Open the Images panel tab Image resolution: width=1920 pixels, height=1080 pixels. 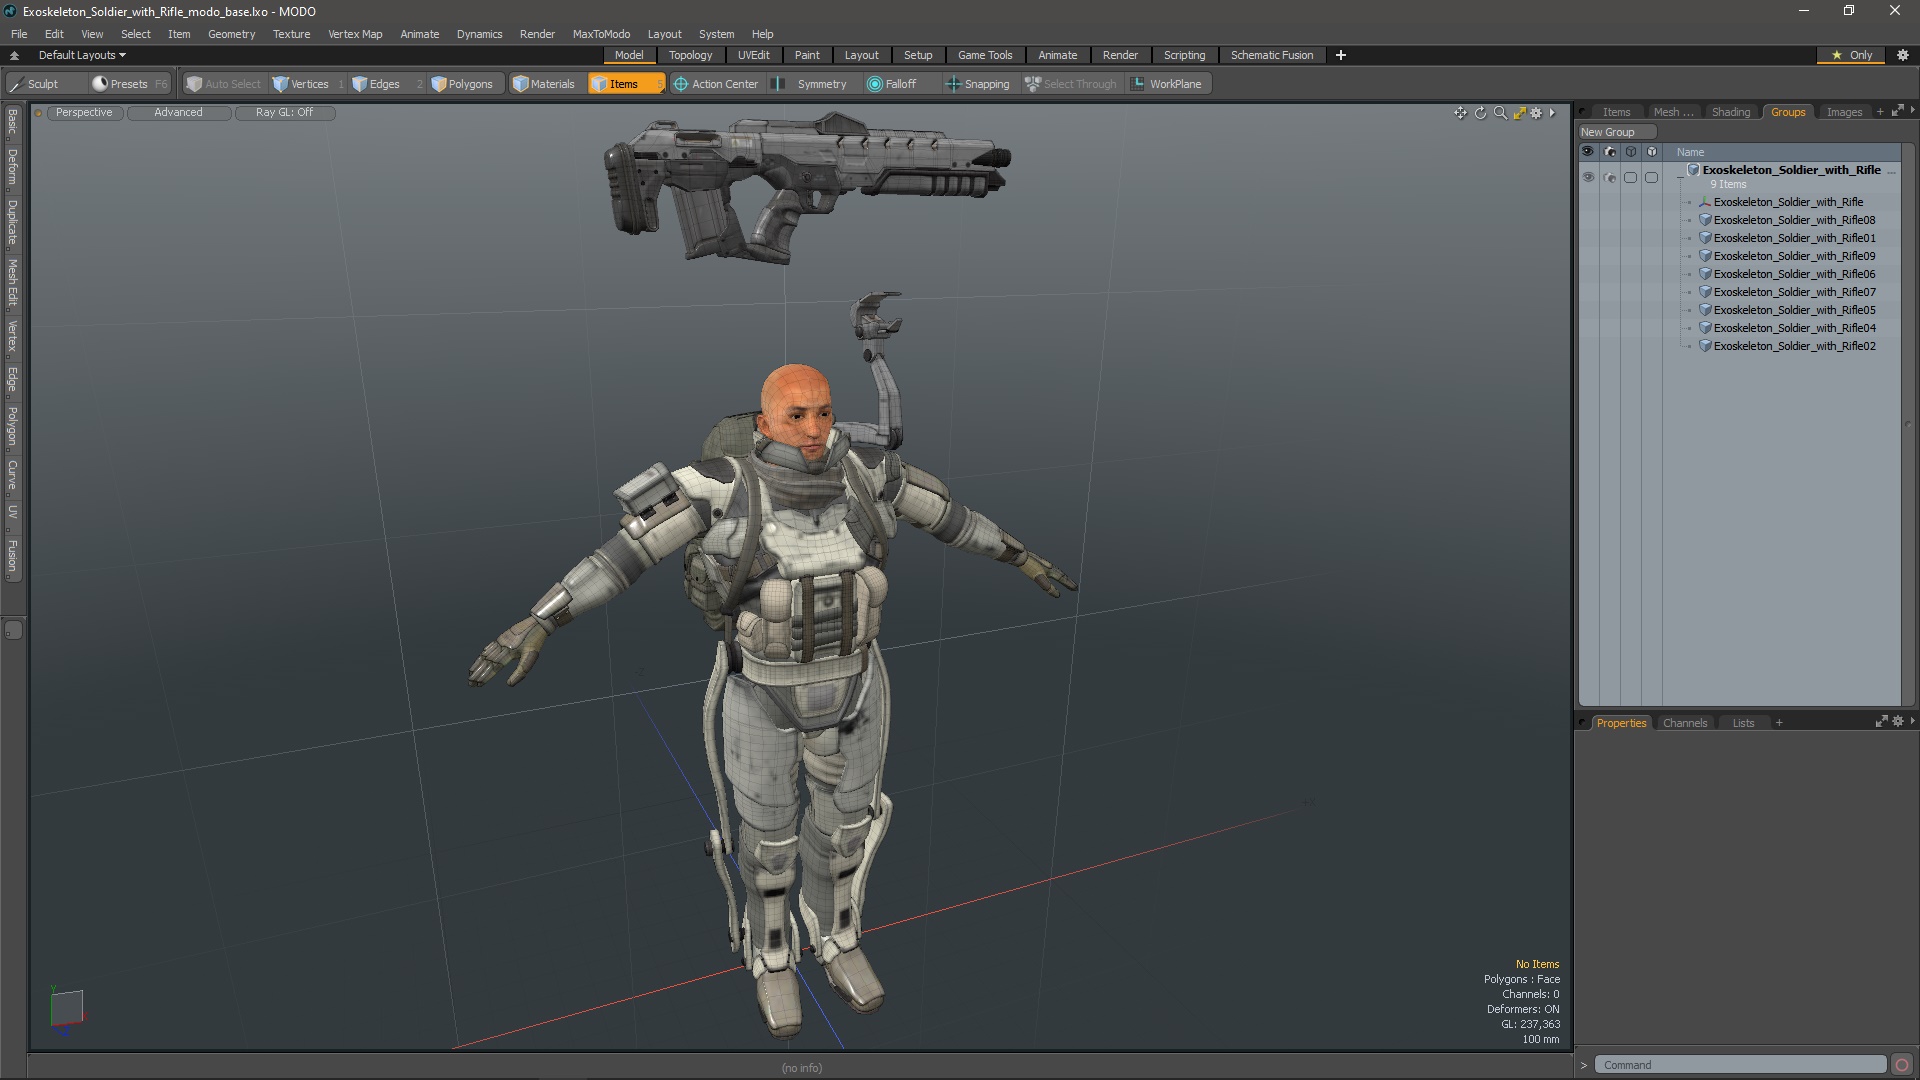tap(1844, 112)
